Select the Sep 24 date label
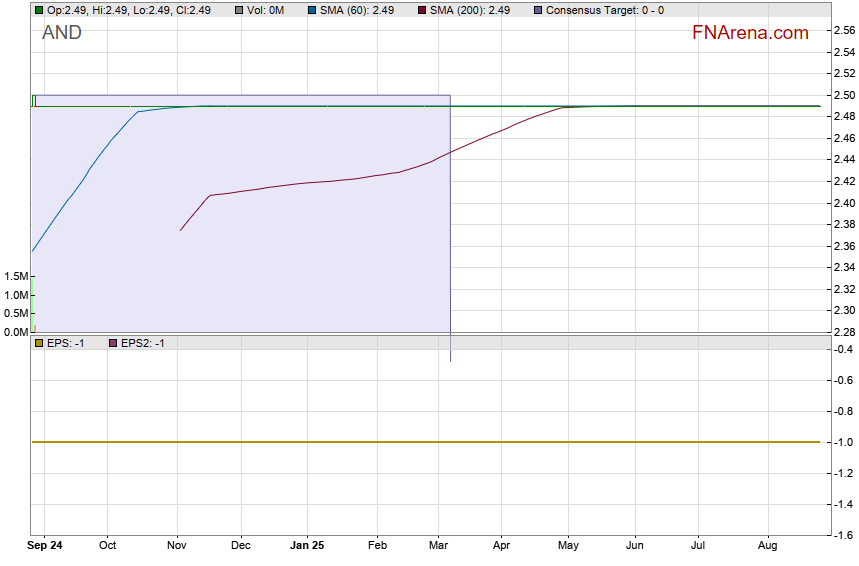Viewport: 859px width, 566px height. click(46, 546)
